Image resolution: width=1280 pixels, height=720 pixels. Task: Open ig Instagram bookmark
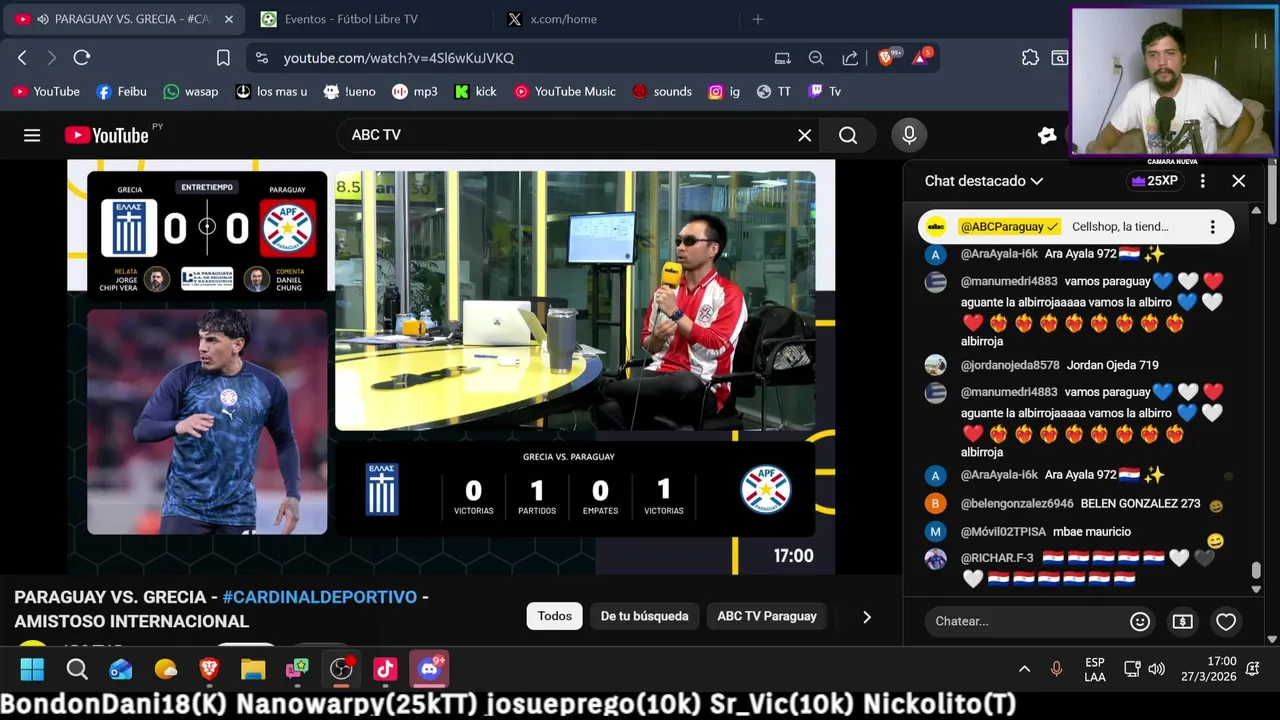click(x=724, y=91)
